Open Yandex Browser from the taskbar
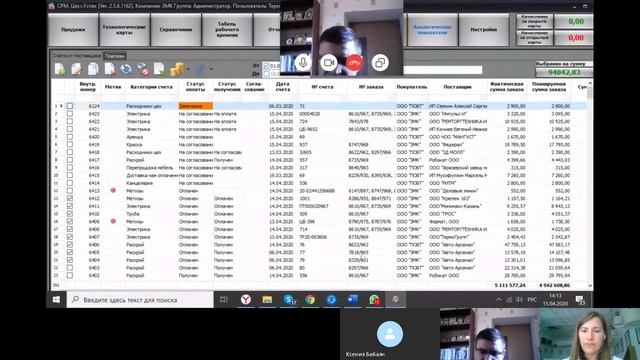Image resolution: width=640 pixels, height=360 pixels. pos(246,300)
